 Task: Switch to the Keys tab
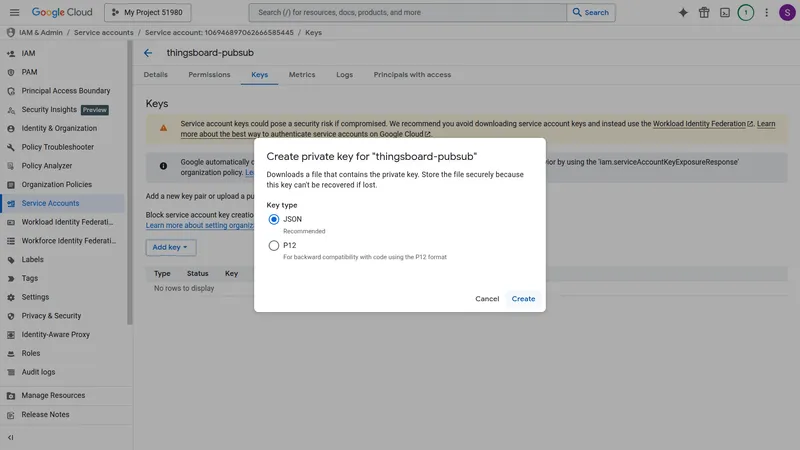pyautogui.click(x=259, y=74)
